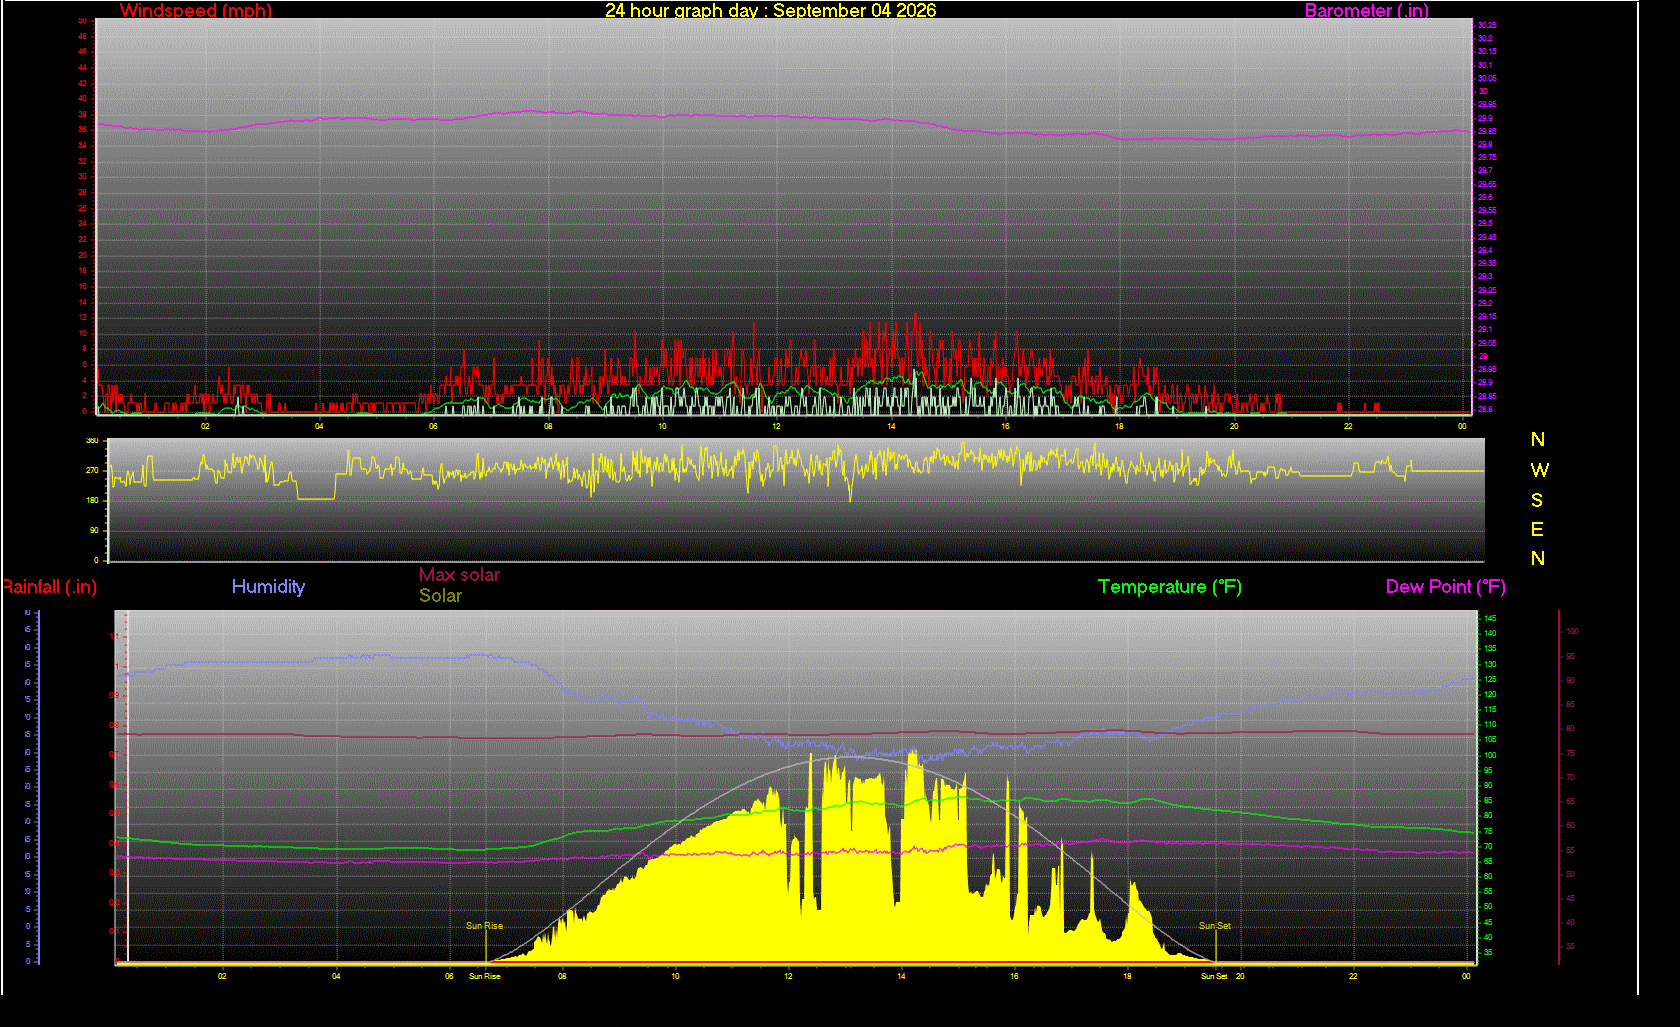1680x1027 pixels.
Task: Click '18' on the windspeed graph time axis
Action: point(1120,426)
